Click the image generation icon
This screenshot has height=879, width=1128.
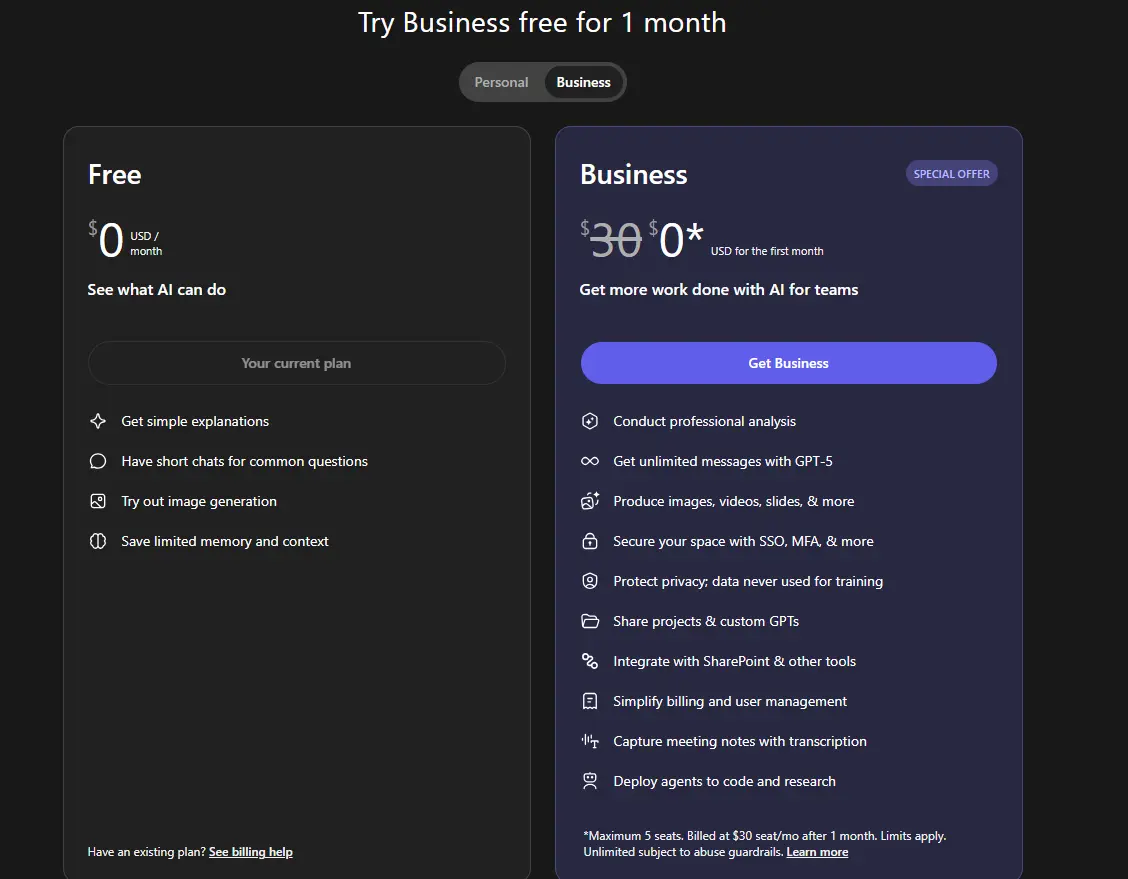tap(98, 501)
